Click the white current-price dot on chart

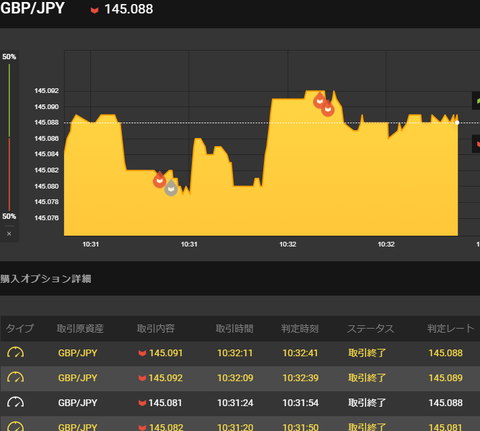457,123
